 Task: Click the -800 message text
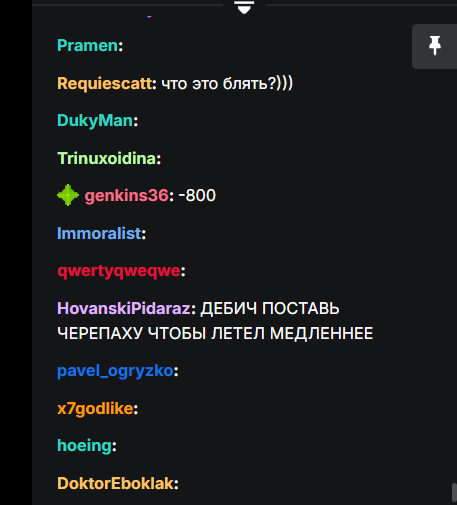pos(197,195)
